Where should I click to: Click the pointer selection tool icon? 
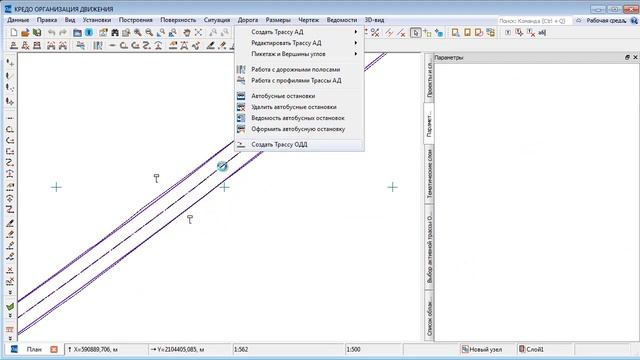(x=416, y=33)
